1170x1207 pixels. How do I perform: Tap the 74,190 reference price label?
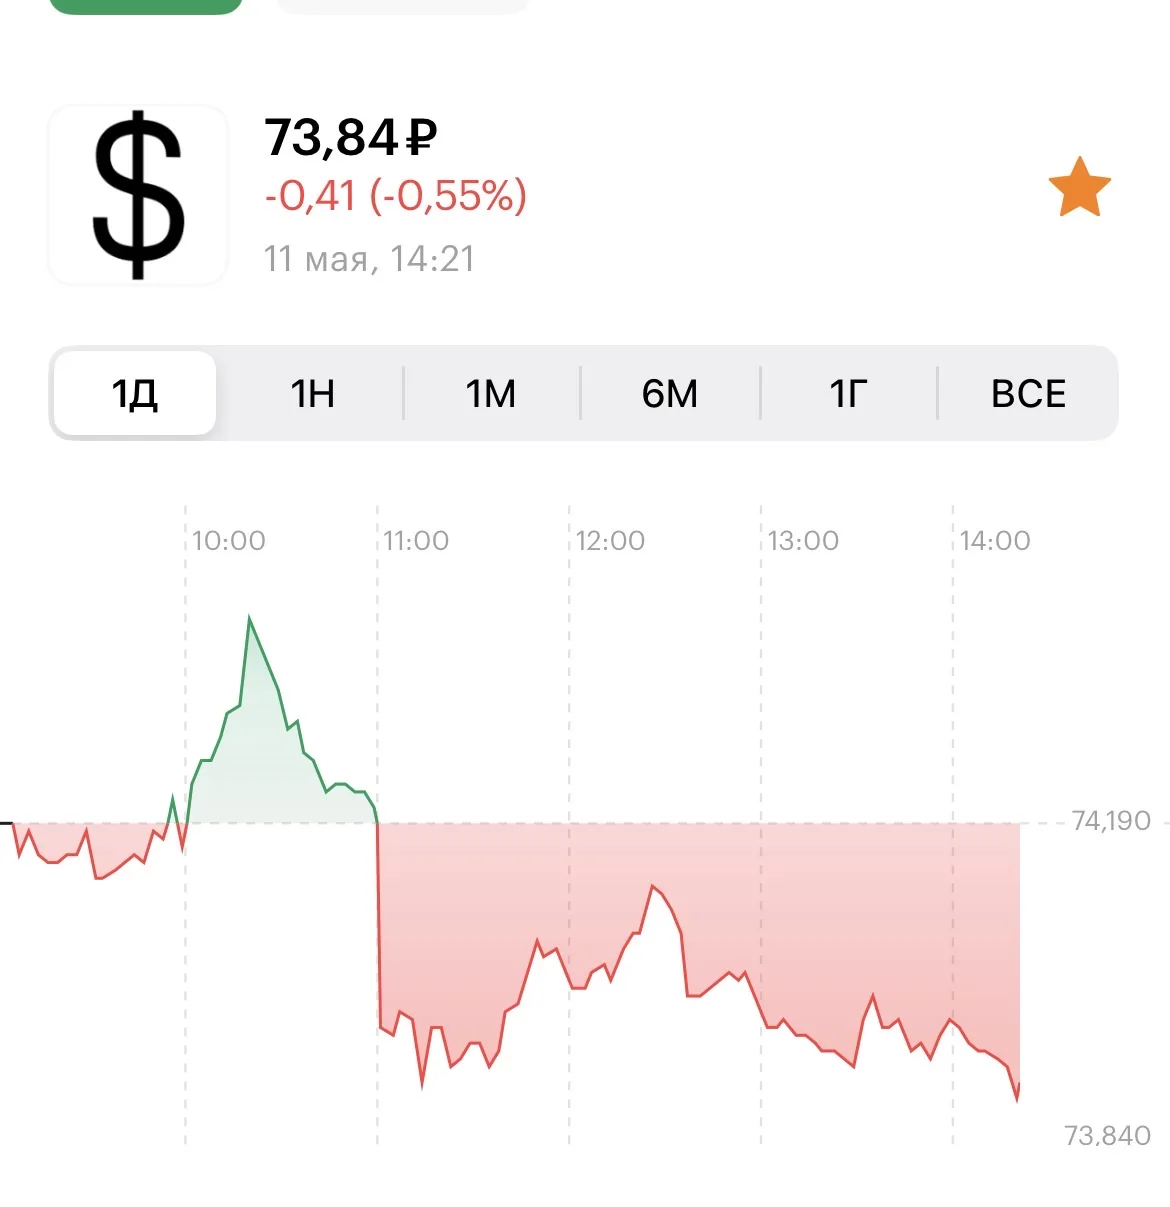(x=1111, y=821)
